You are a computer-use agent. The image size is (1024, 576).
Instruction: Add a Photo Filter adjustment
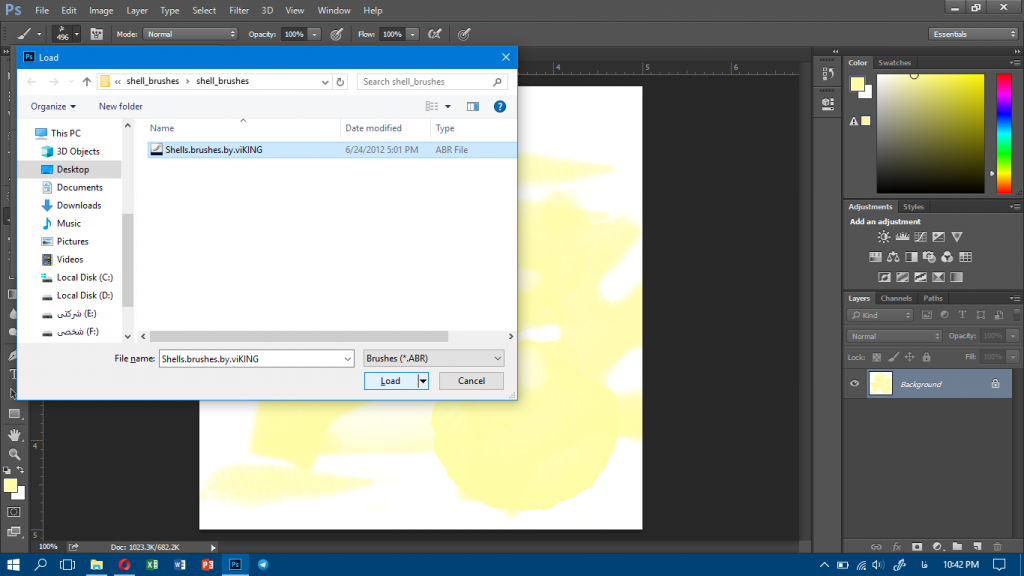[x=929, y=257]
